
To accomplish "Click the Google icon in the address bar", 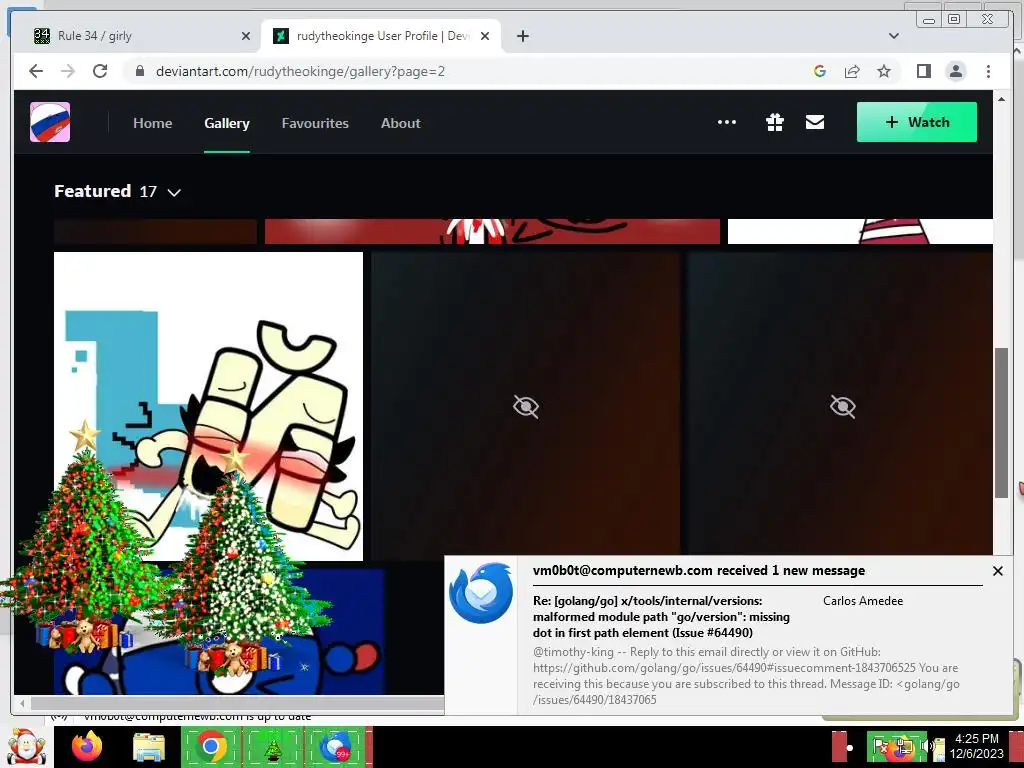I will pyautogui.click(x=820, y=71).
